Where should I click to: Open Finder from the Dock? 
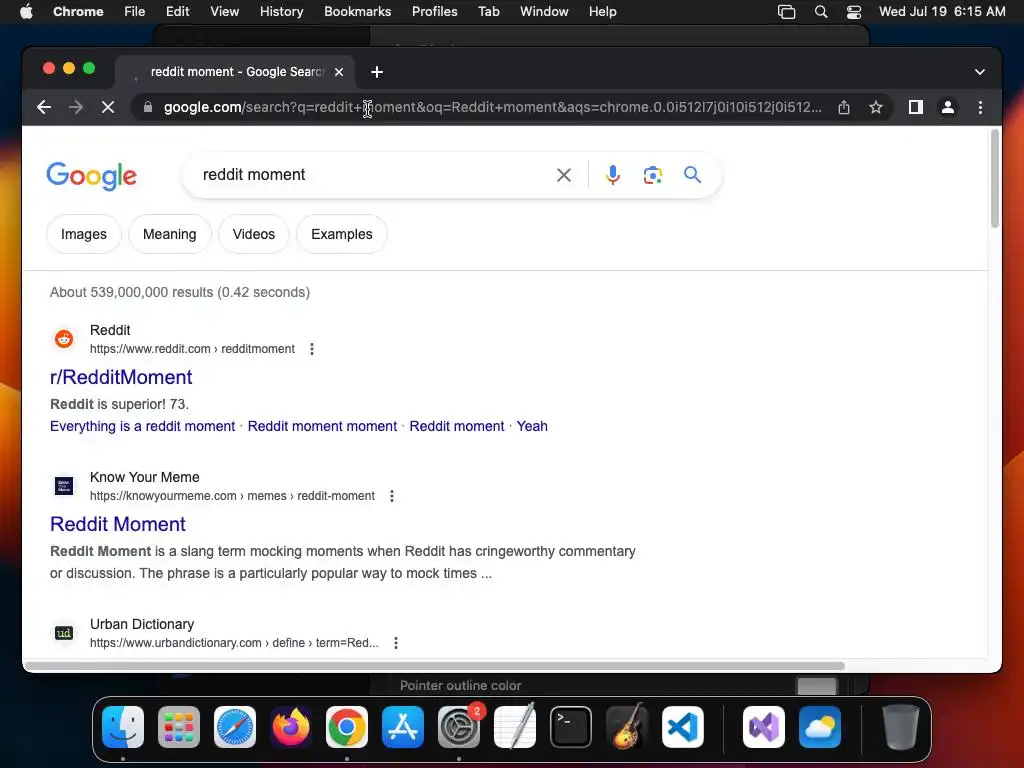coord(123,727)
